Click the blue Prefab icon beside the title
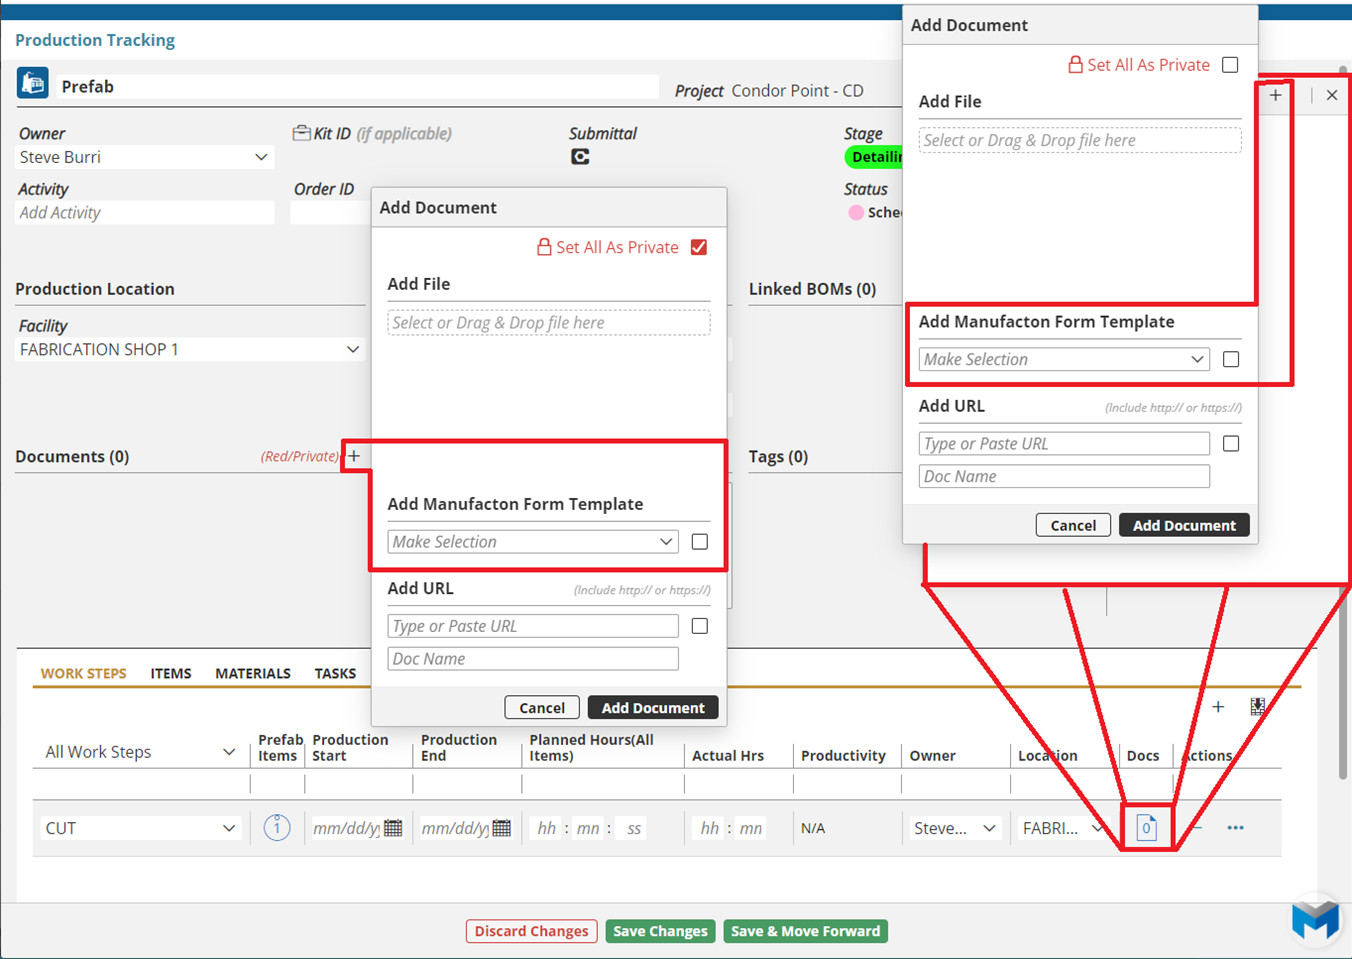1352x959 pixels. click(x=33, y=83)
